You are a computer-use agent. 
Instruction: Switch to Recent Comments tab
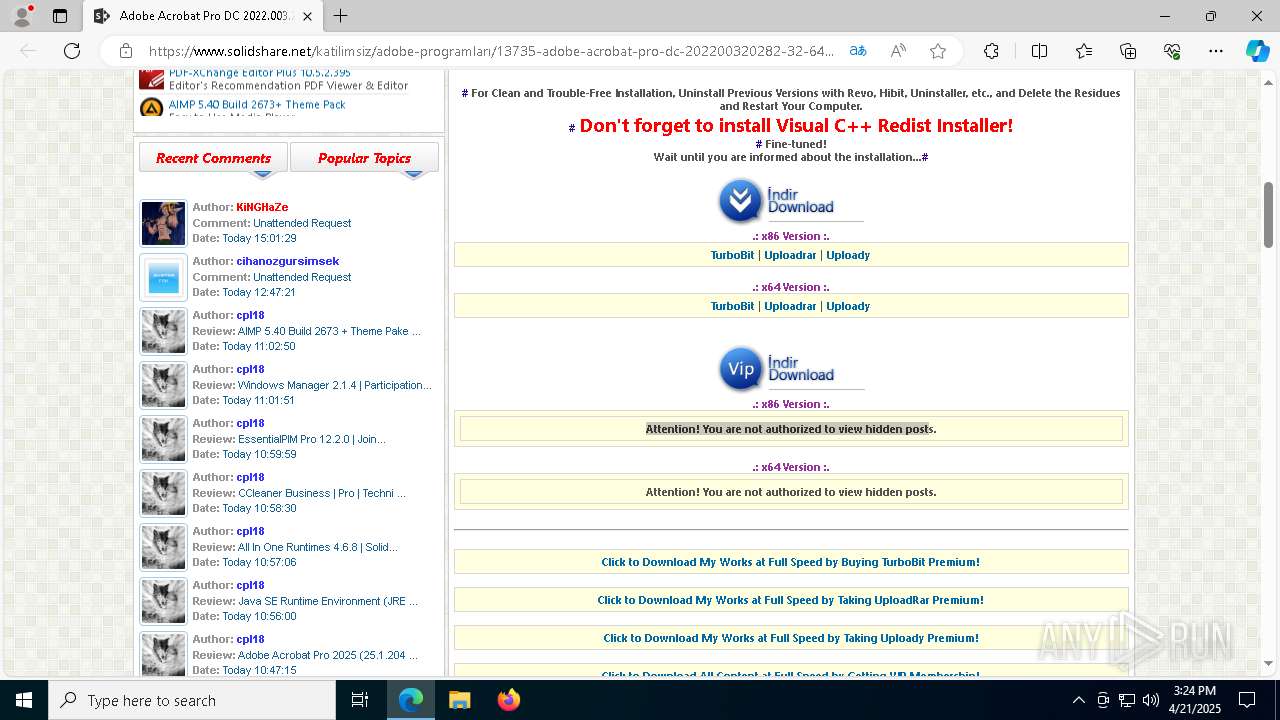click(x=213, y=158)
